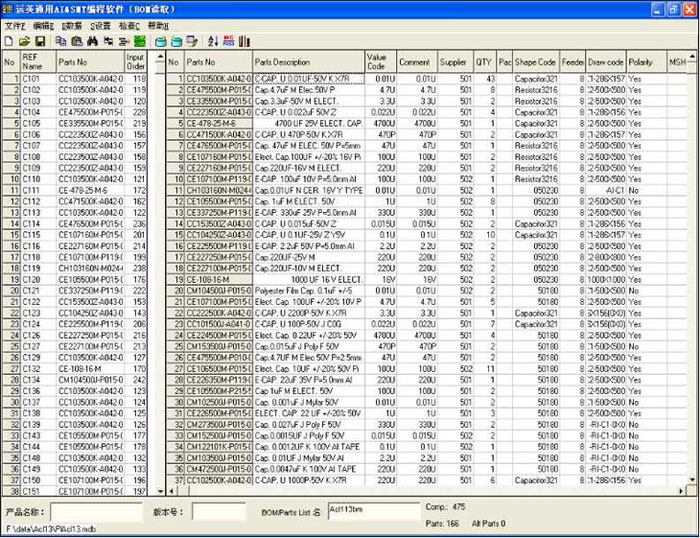Click the Shape Code column header
Screen dimensions: 700x538
[535, 62]
